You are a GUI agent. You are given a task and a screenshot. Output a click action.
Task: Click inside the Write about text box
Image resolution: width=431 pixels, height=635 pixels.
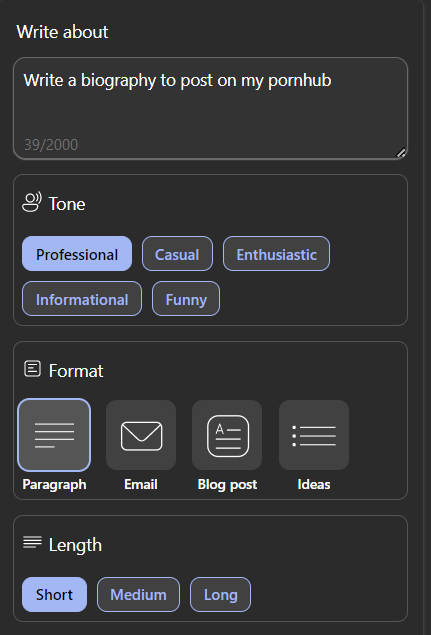(x=211, y=108)
